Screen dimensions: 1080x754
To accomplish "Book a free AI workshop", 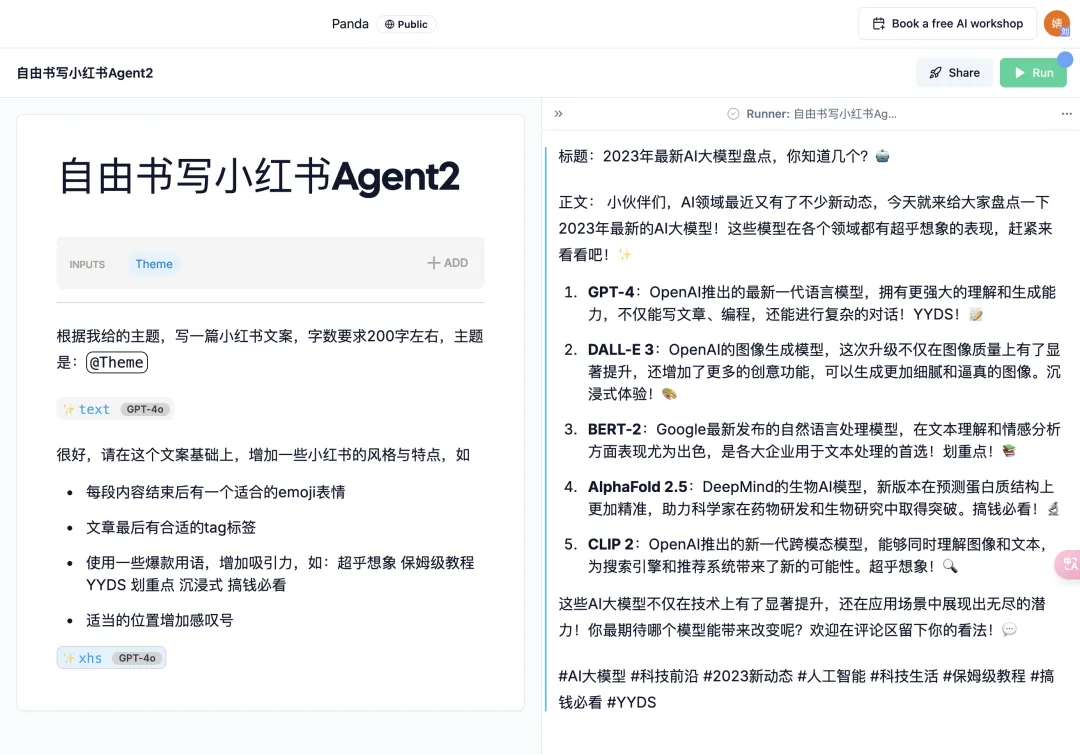I will click(x=947, y=23).
